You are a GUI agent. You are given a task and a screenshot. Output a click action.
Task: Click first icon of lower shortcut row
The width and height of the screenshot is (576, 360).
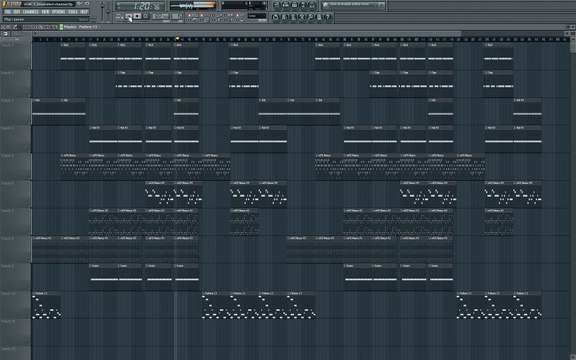pos(276,17)
